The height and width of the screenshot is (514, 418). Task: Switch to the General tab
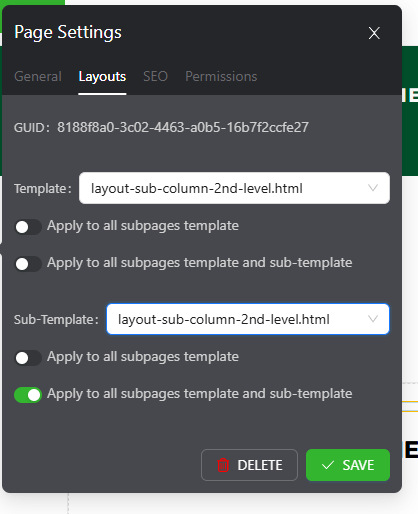[38, 77]
